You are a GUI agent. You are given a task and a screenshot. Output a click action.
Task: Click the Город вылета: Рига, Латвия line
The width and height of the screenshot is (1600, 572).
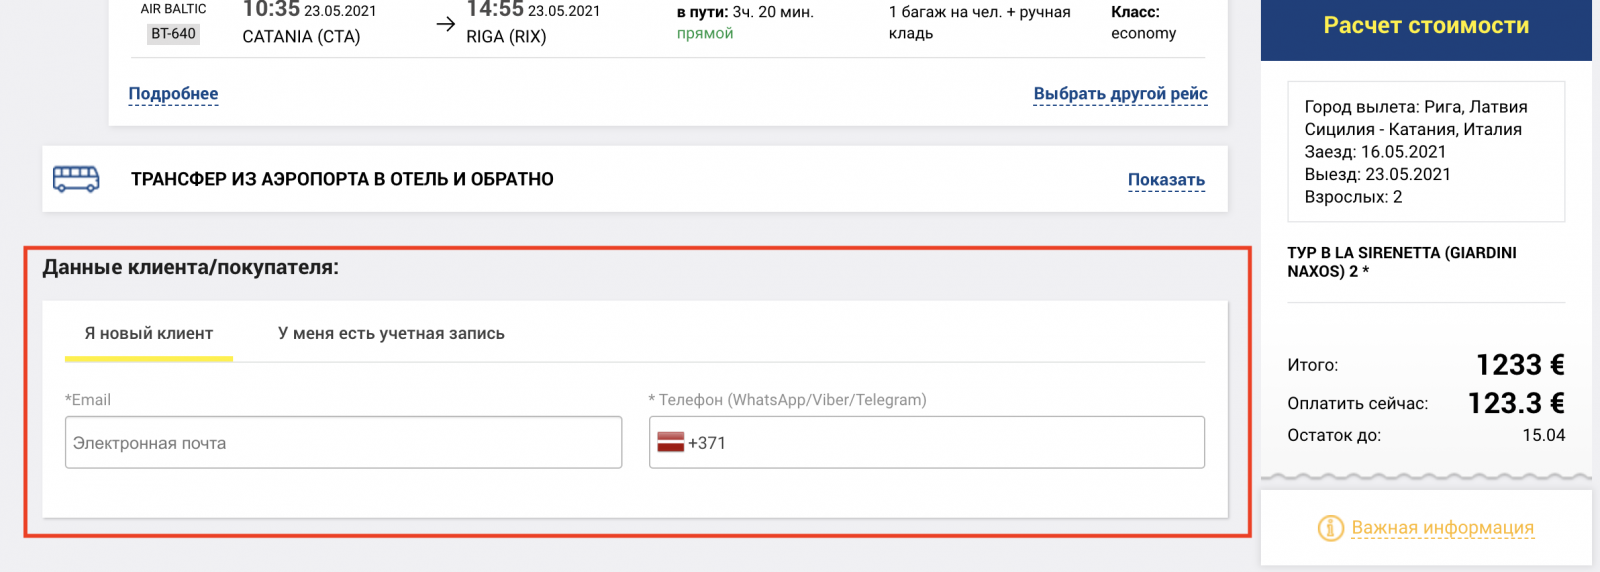point(1416,107)
